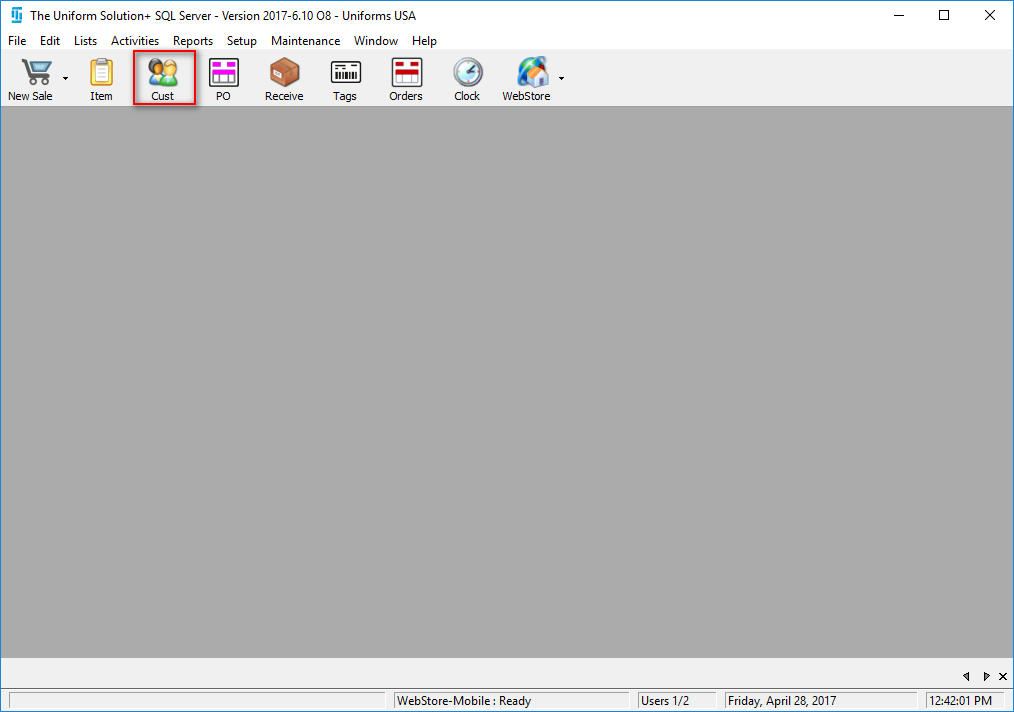Click the left arrow in bottom-right corner
Viewport: 1014px width, 712px height.
[x=967, y=676]
